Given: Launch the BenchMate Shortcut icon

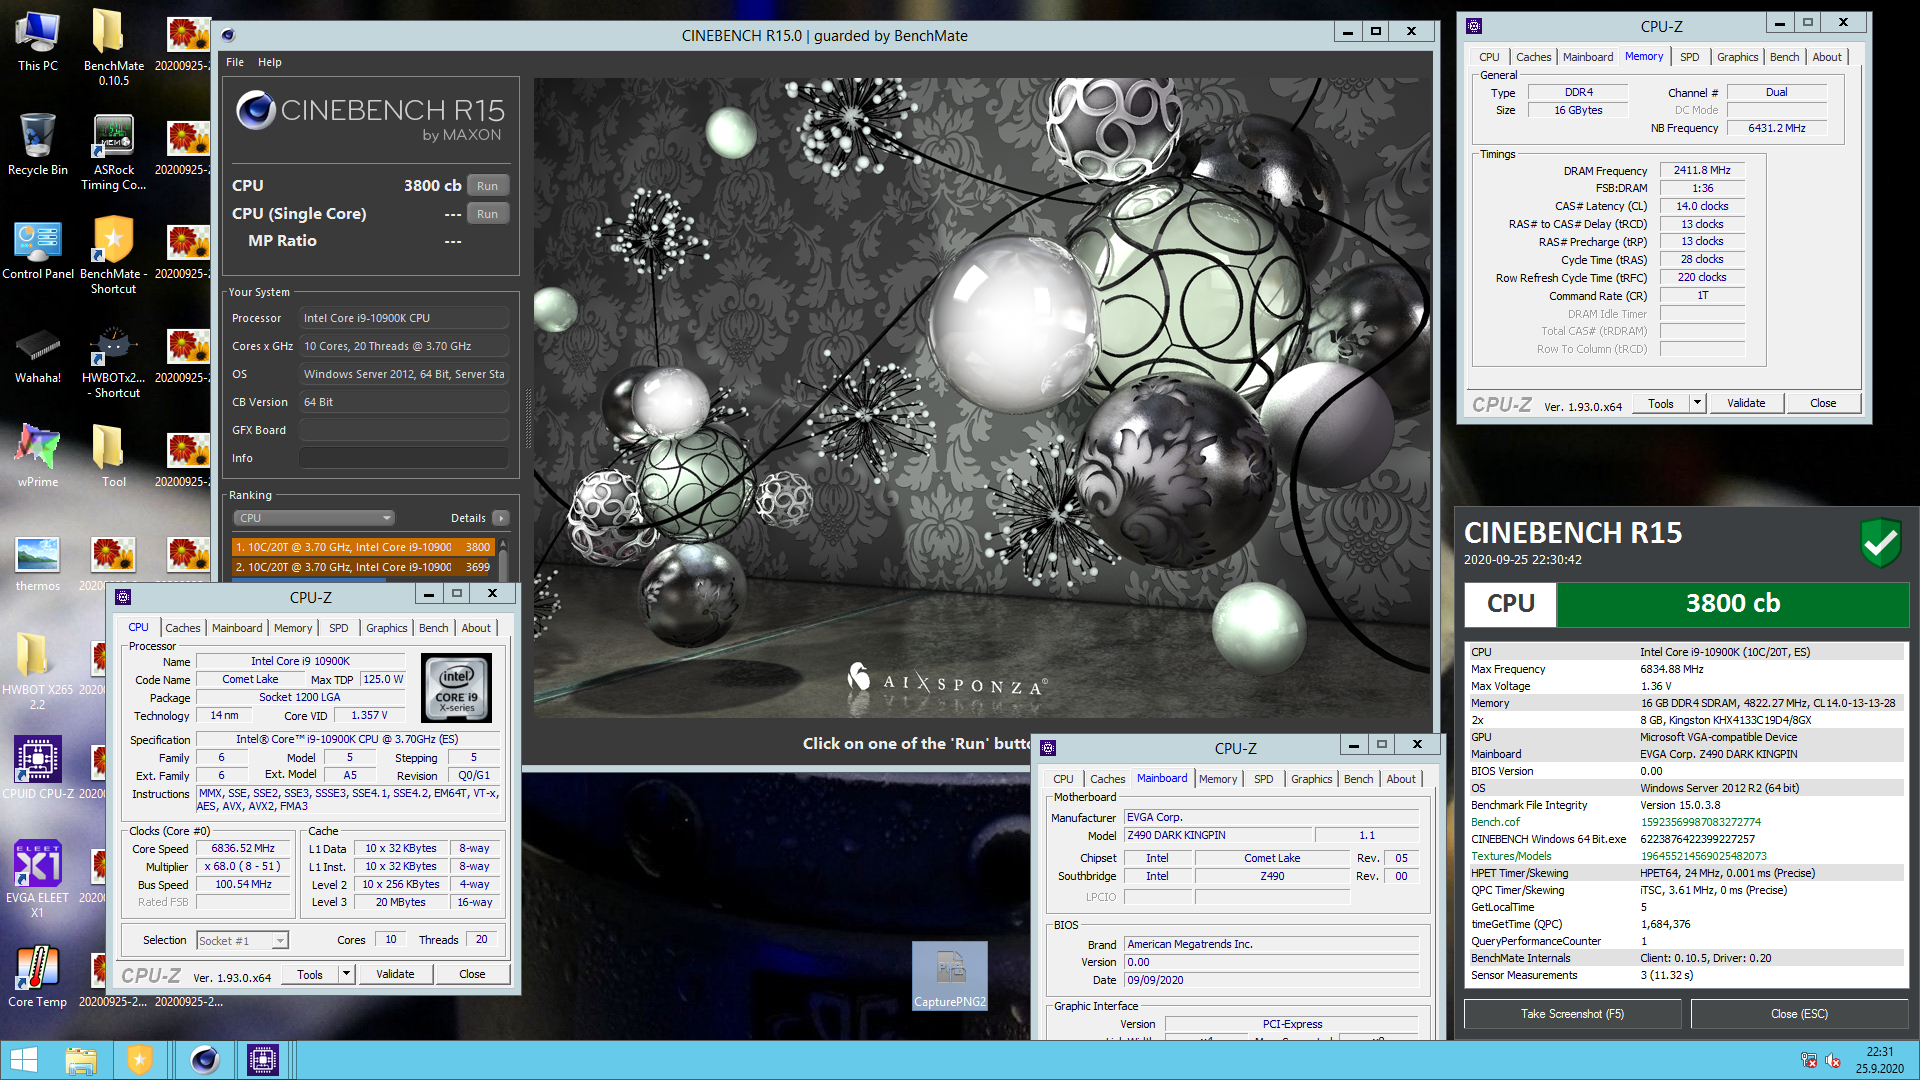Looking at the screenshot, I should (x=113, y=255).
